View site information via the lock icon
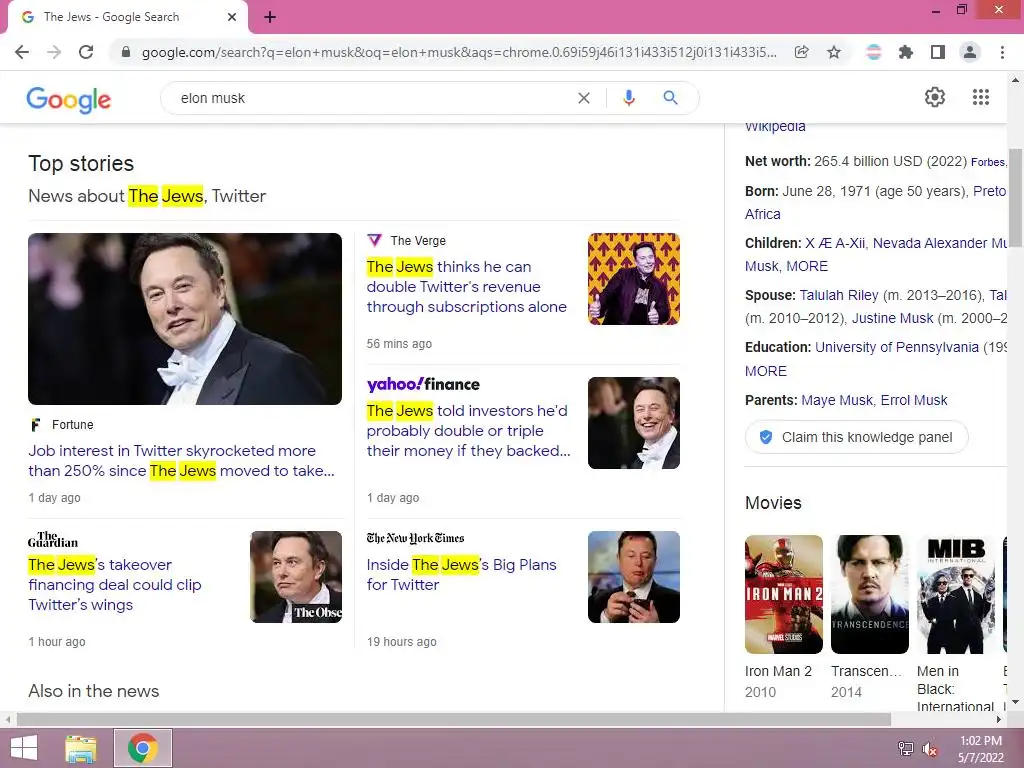The width and height of the screenshot is (1024, 768). pyautogui.click(x=126, y=52)
